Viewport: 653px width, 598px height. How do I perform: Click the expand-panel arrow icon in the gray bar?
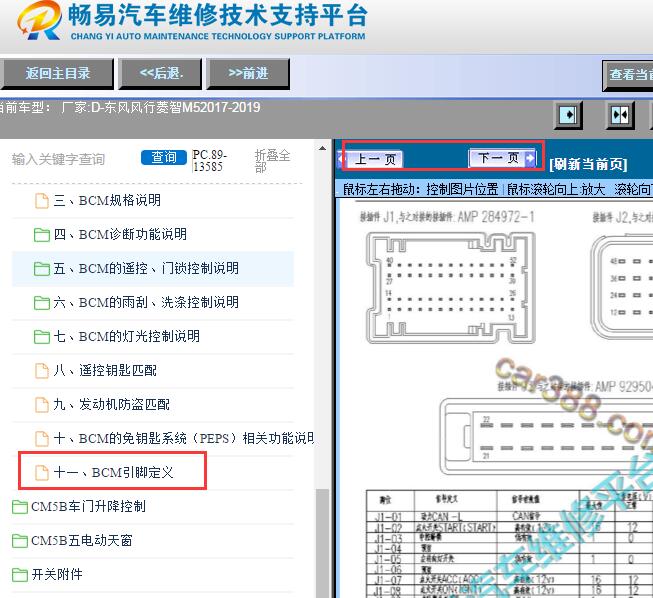[x=568, y=114]
